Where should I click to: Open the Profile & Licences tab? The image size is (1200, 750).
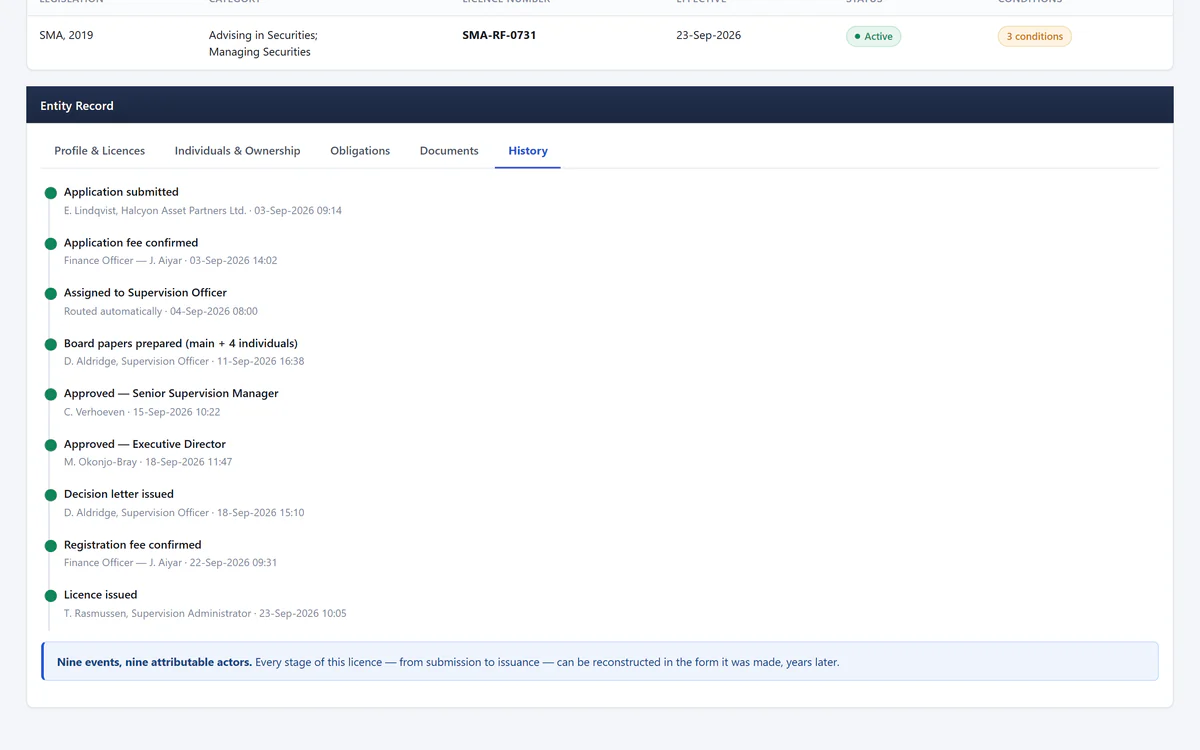pyautogui.click(x=99, y=151)
